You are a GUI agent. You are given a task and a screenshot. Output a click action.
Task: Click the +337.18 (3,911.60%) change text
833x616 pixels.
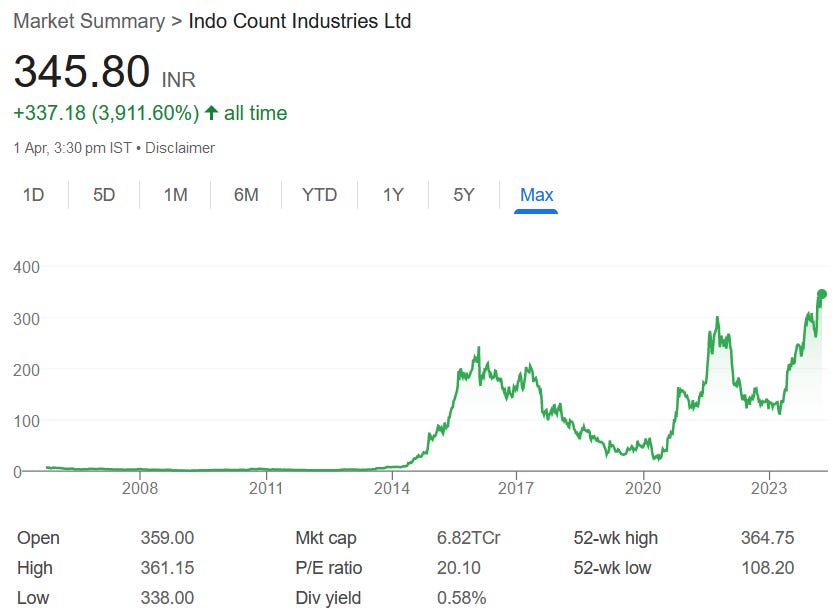[106, 113]
